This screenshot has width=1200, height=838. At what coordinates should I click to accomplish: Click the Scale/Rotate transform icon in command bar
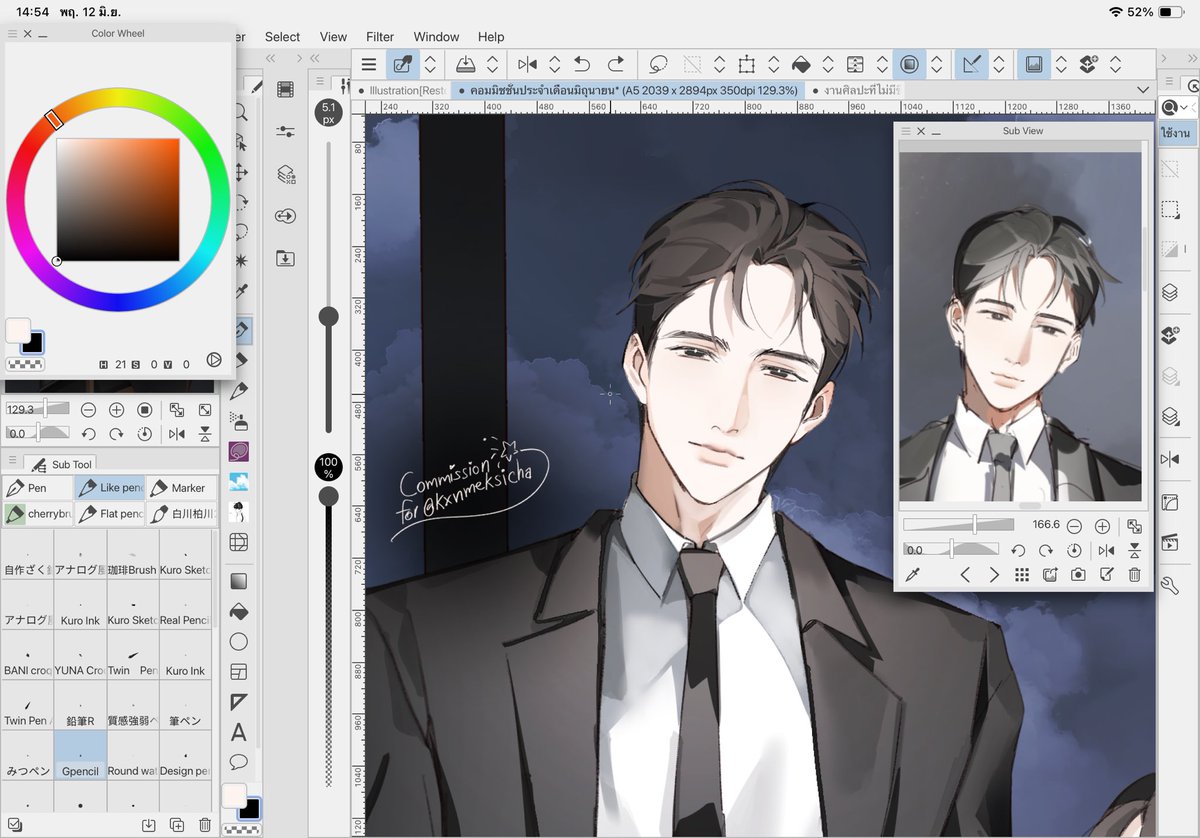(x=746, y=64)
